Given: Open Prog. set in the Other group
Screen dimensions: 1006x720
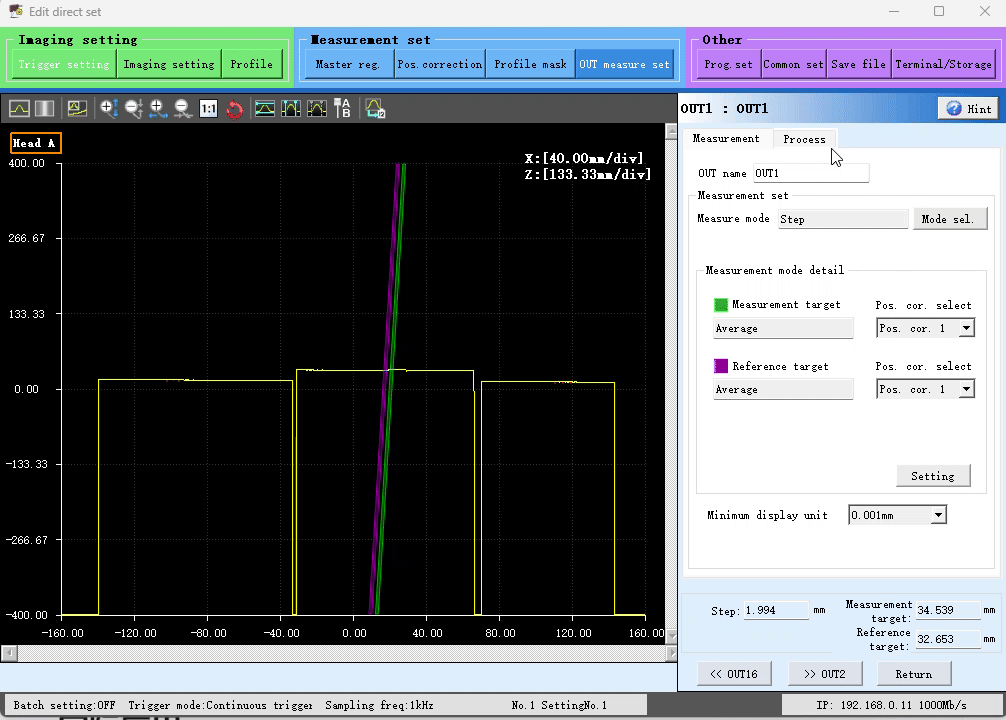Looking at the screenshot, I should [728, 64].
